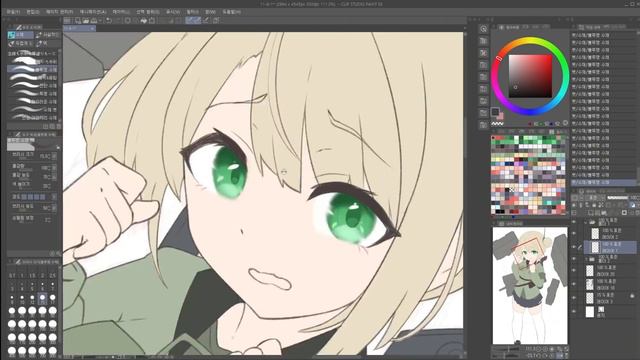Select the highlighted brush size preset dot

(42, 298)
